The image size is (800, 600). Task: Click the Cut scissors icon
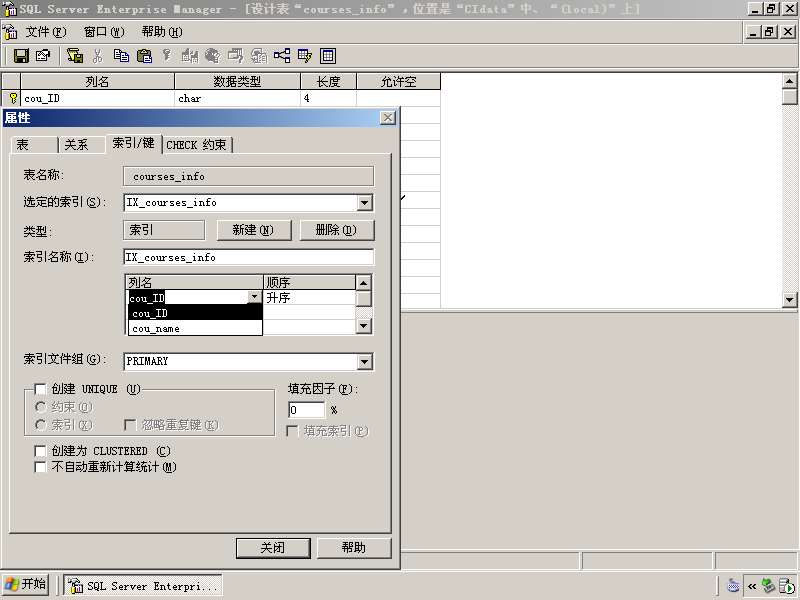point(97,56)
